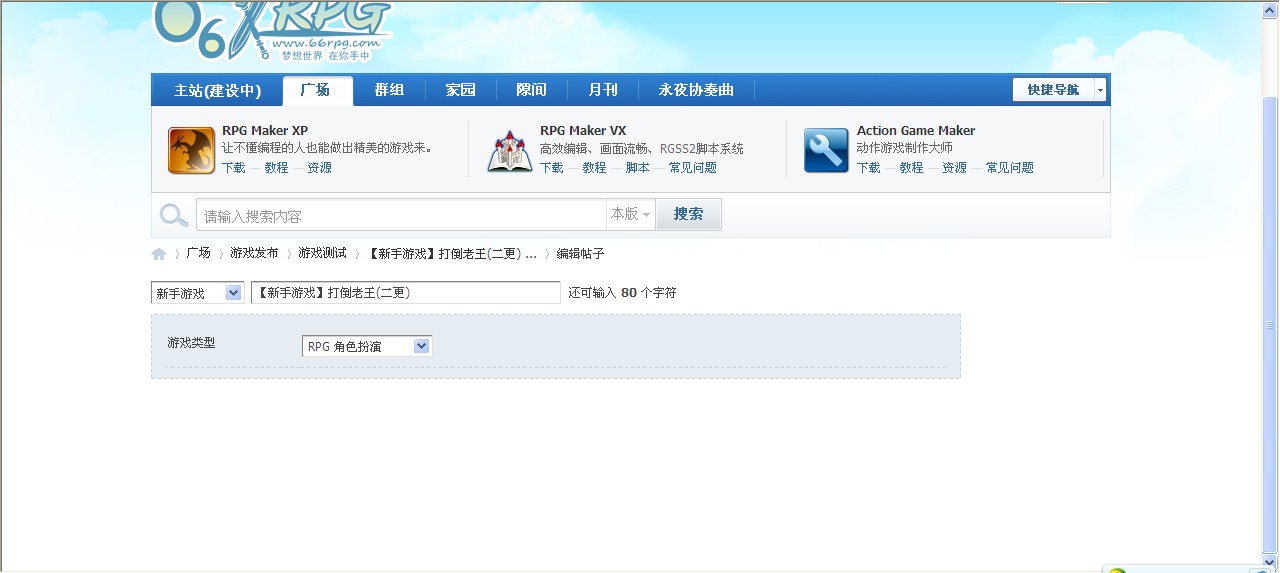Viewport: 1280px width, 573px height.
Task: Click the Action Game Maker wrench icon
Action: 826,150
